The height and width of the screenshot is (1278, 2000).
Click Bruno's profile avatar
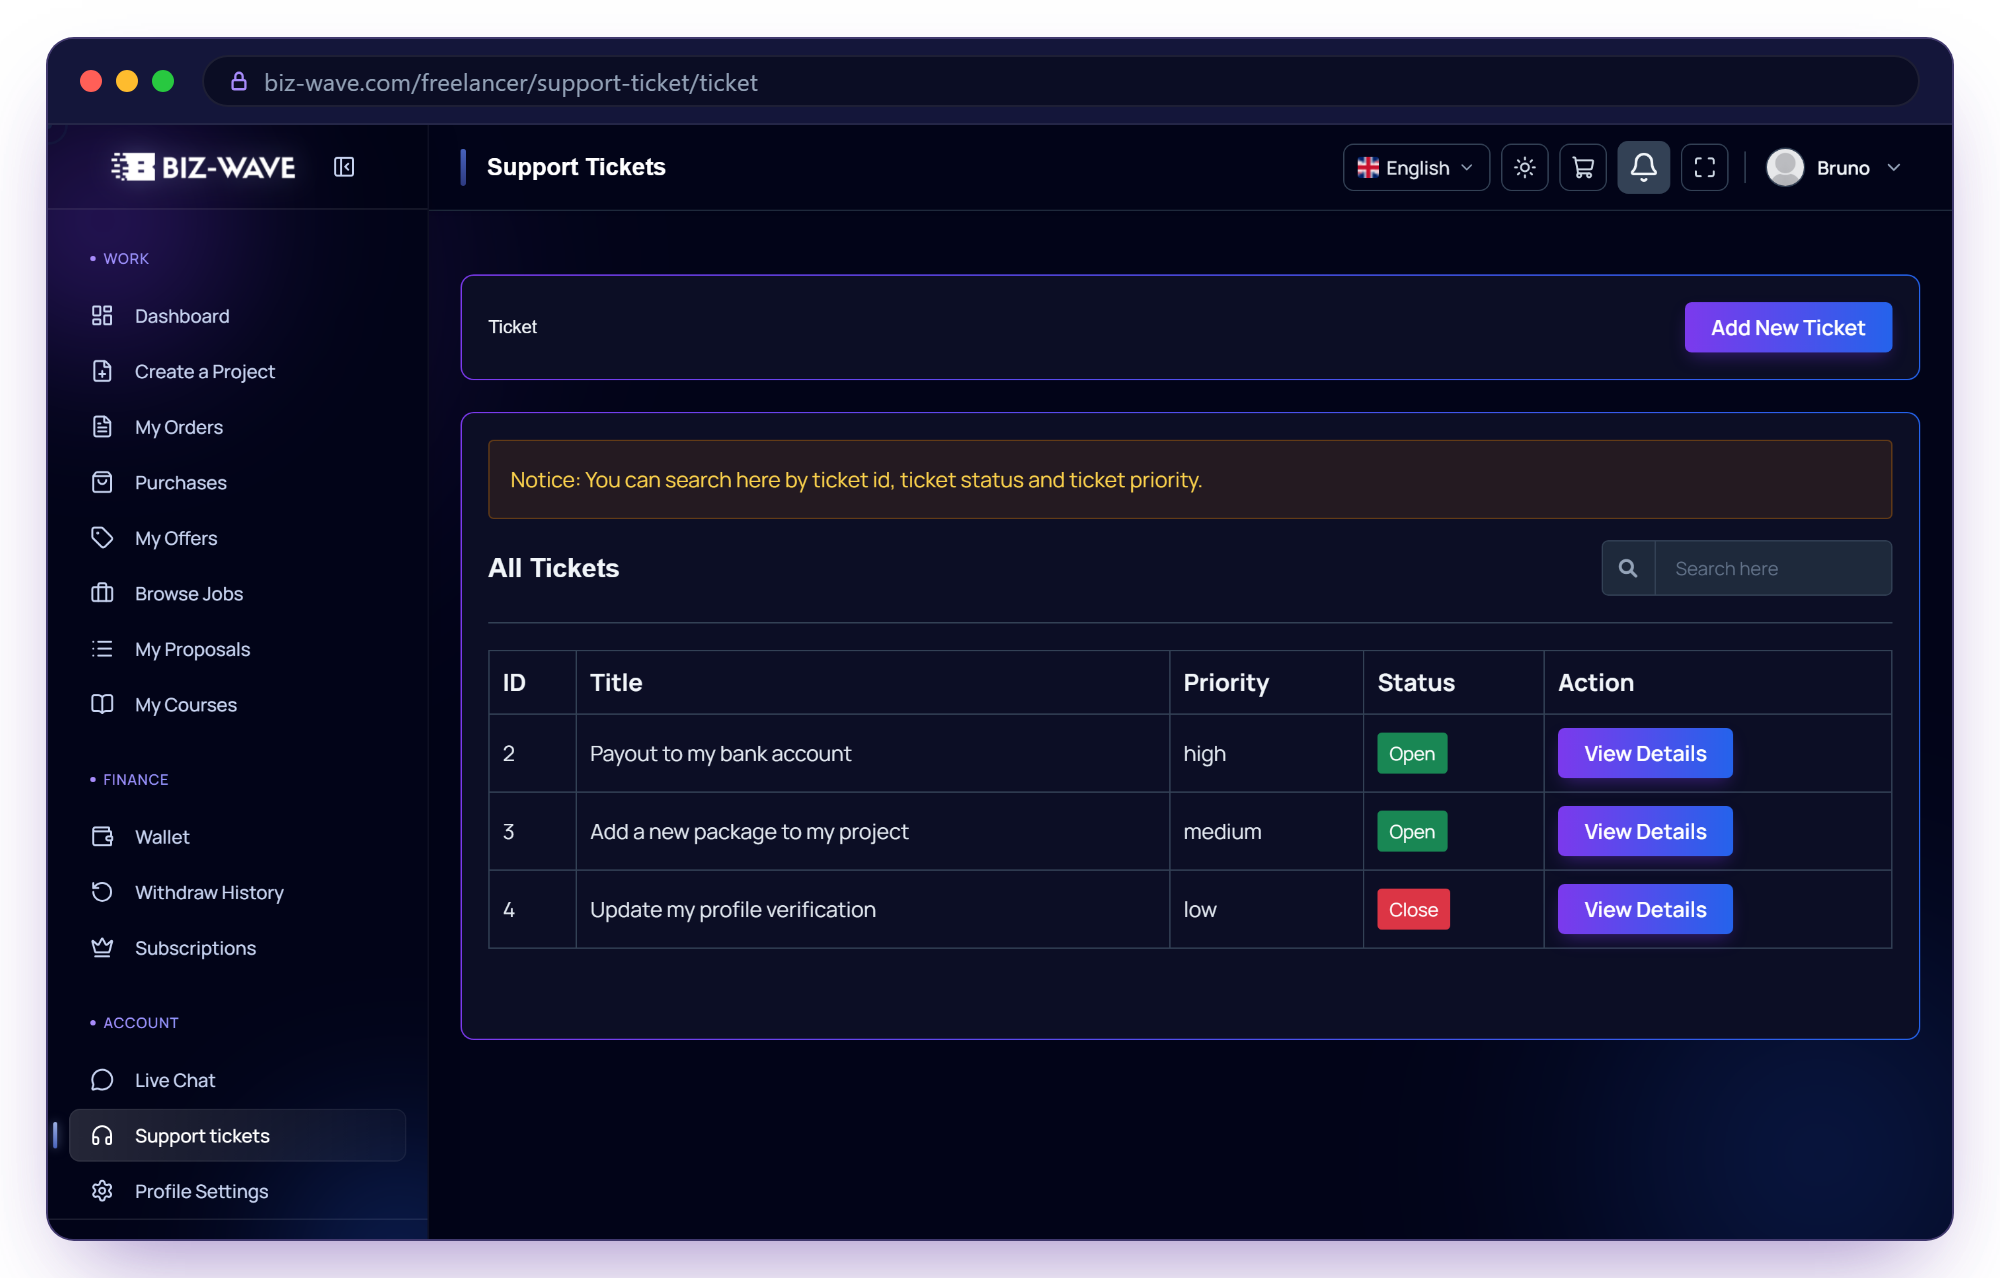coord(1785,167)
